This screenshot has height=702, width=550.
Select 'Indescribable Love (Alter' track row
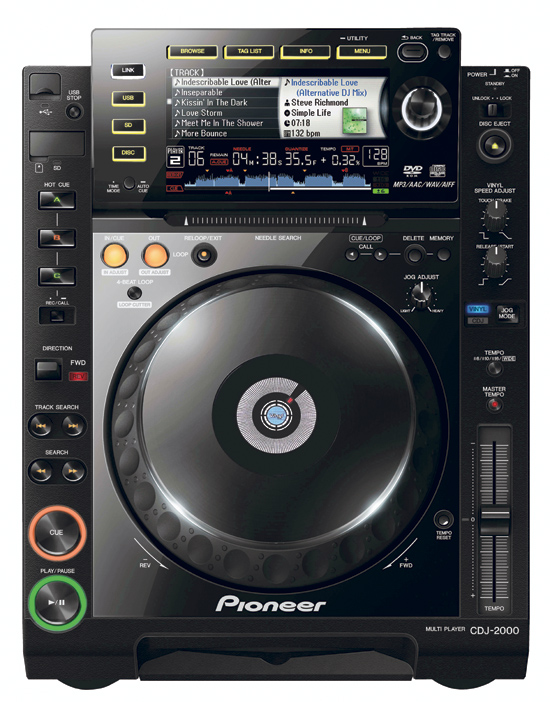click(226, 82)
